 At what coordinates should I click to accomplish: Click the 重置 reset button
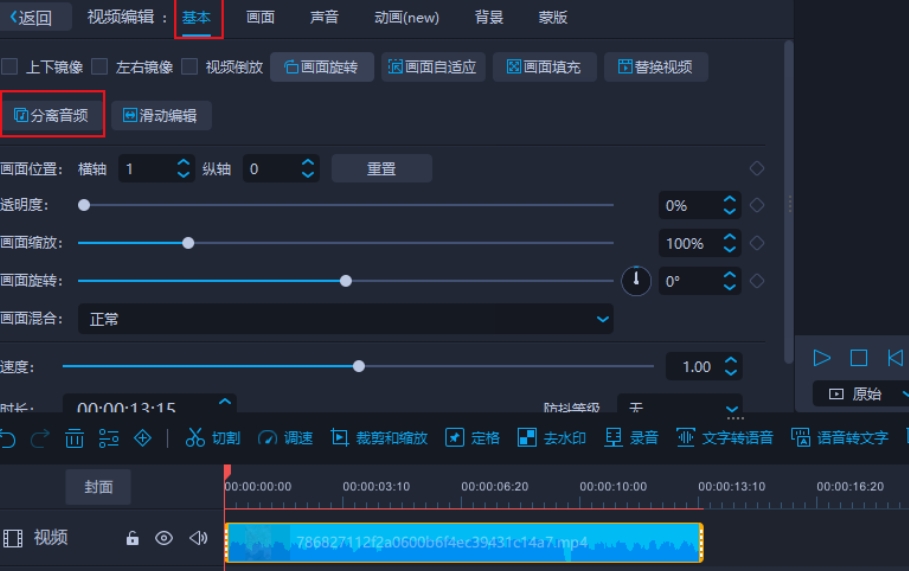(381, 169)
